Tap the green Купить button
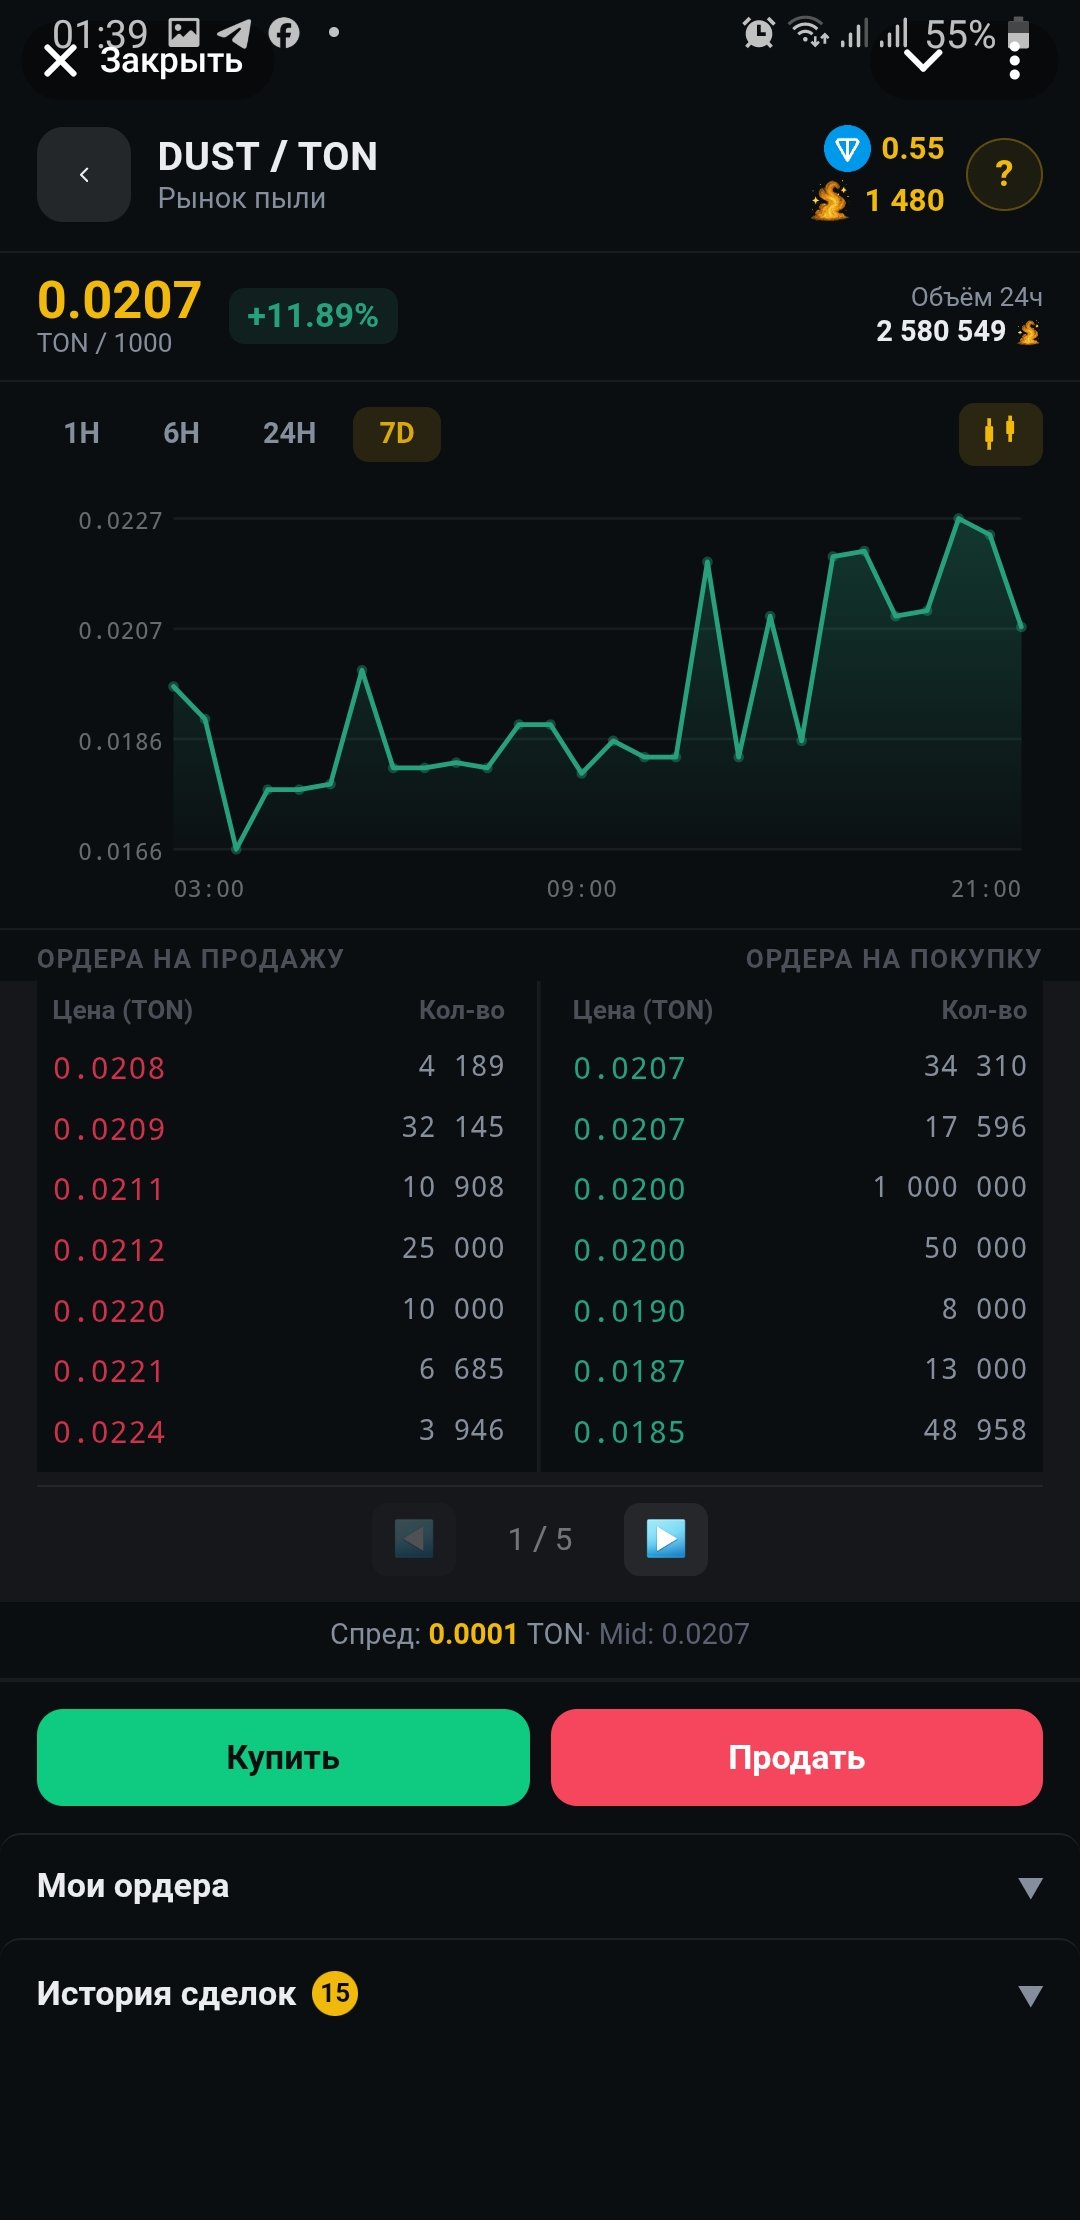Viewport: 1080px width, 2220px height. point(283,1757)
